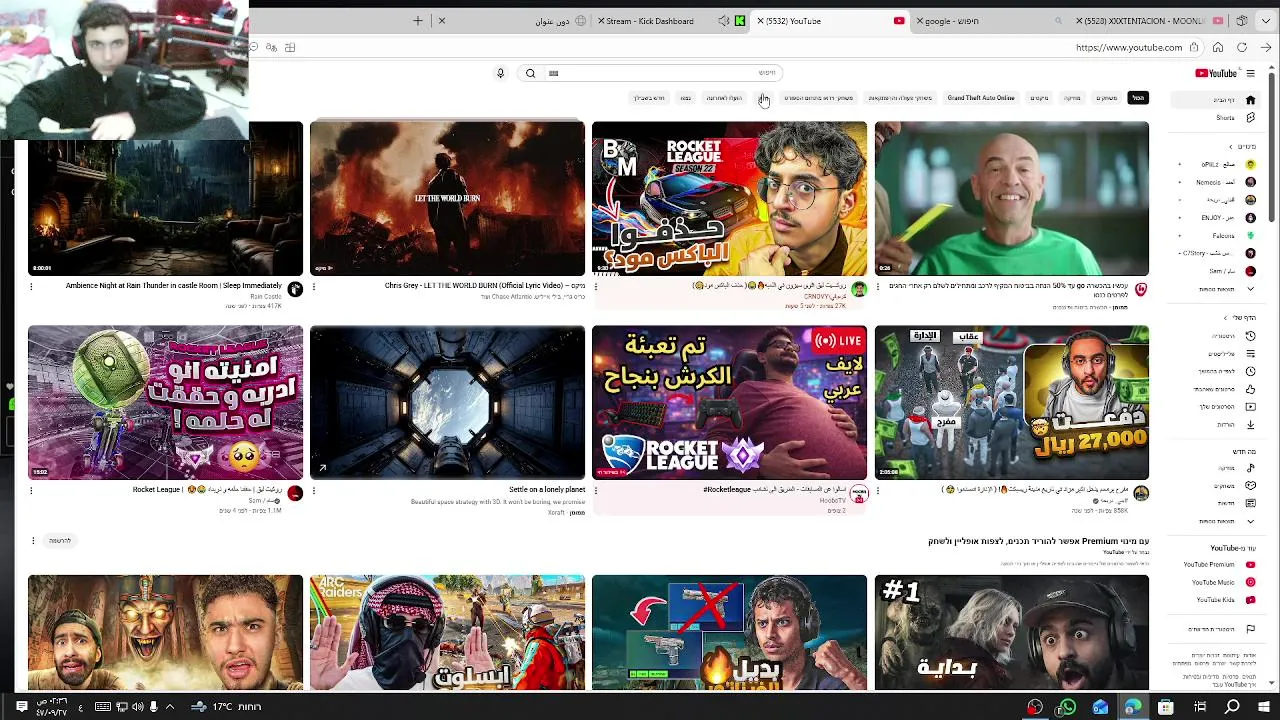Play the Rocket League Season 22 thumbnail

[729, 198]
